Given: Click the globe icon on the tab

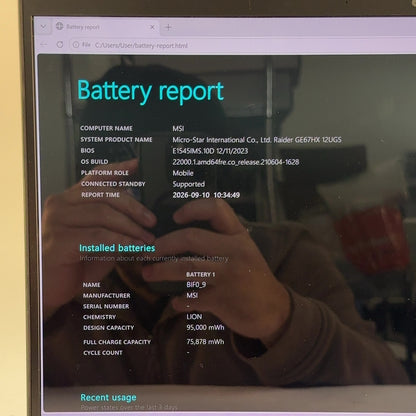Looking at the screenshot, I should coord(60,26).
